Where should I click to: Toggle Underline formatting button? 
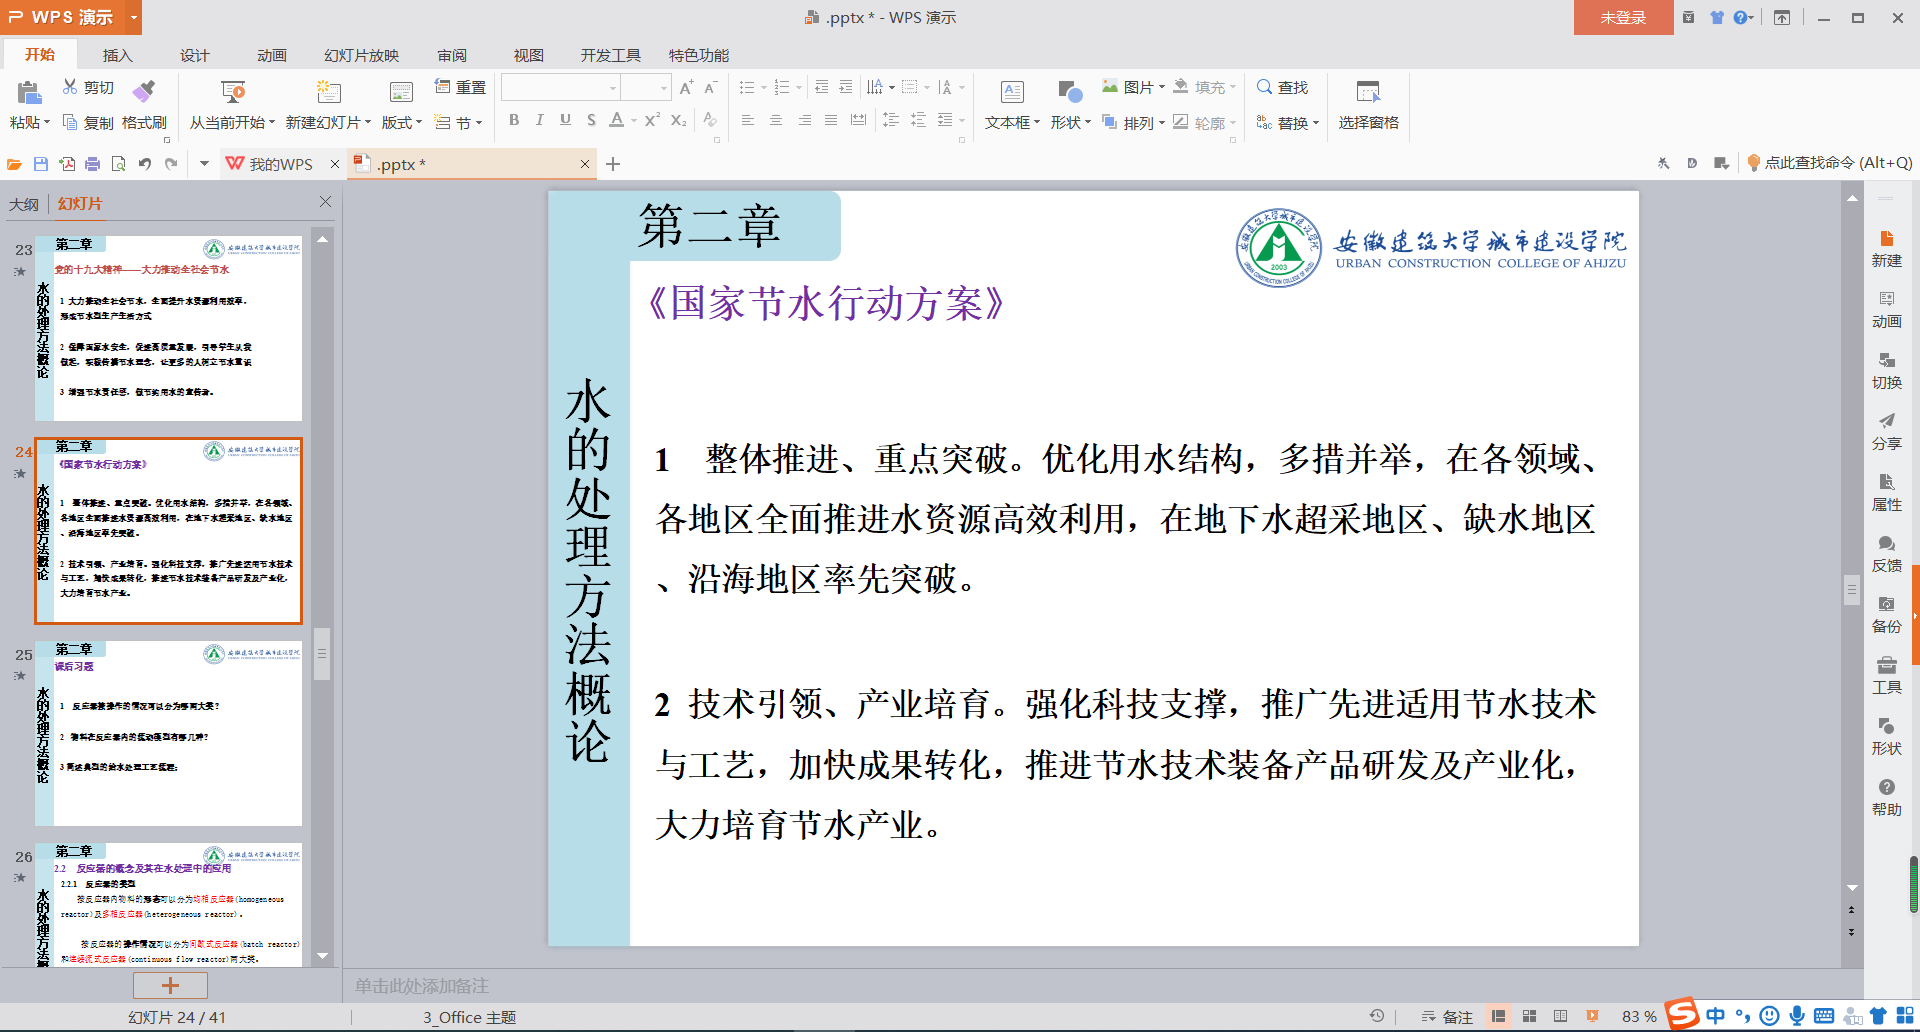pyautogui.click(x=566, y=120)
